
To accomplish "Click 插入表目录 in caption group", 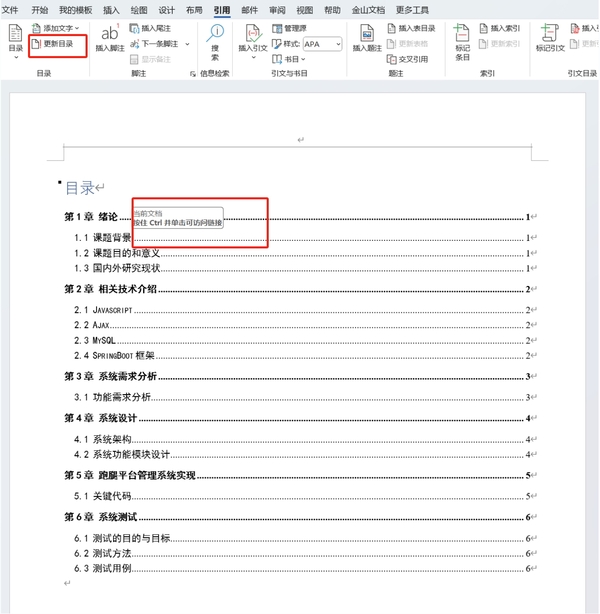I will pos(411,28).
